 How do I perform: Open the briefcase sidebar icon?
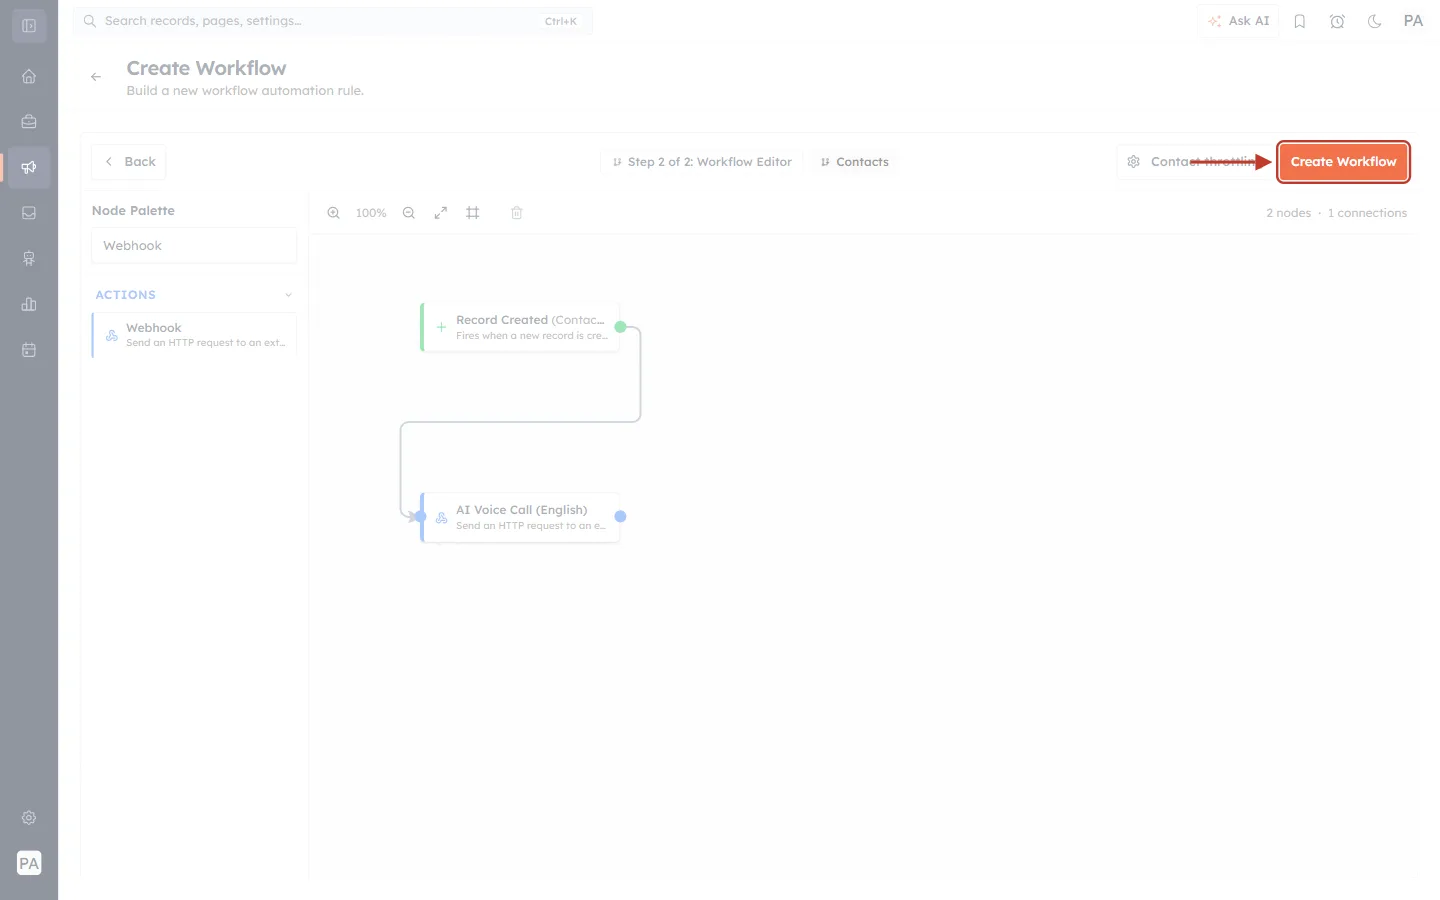click(29, 121)
